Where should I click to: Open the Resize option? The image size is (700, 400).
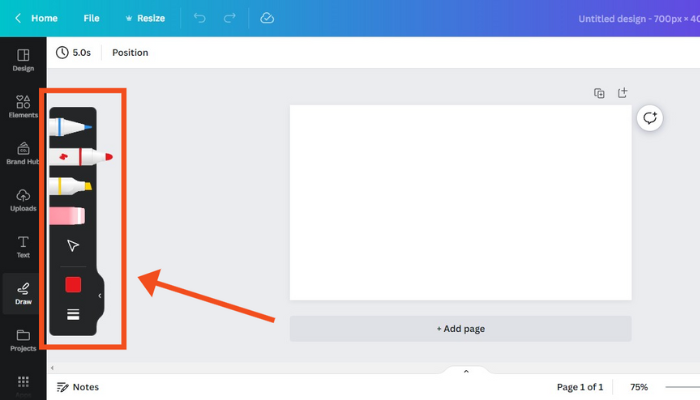click(x=145, y=18)
